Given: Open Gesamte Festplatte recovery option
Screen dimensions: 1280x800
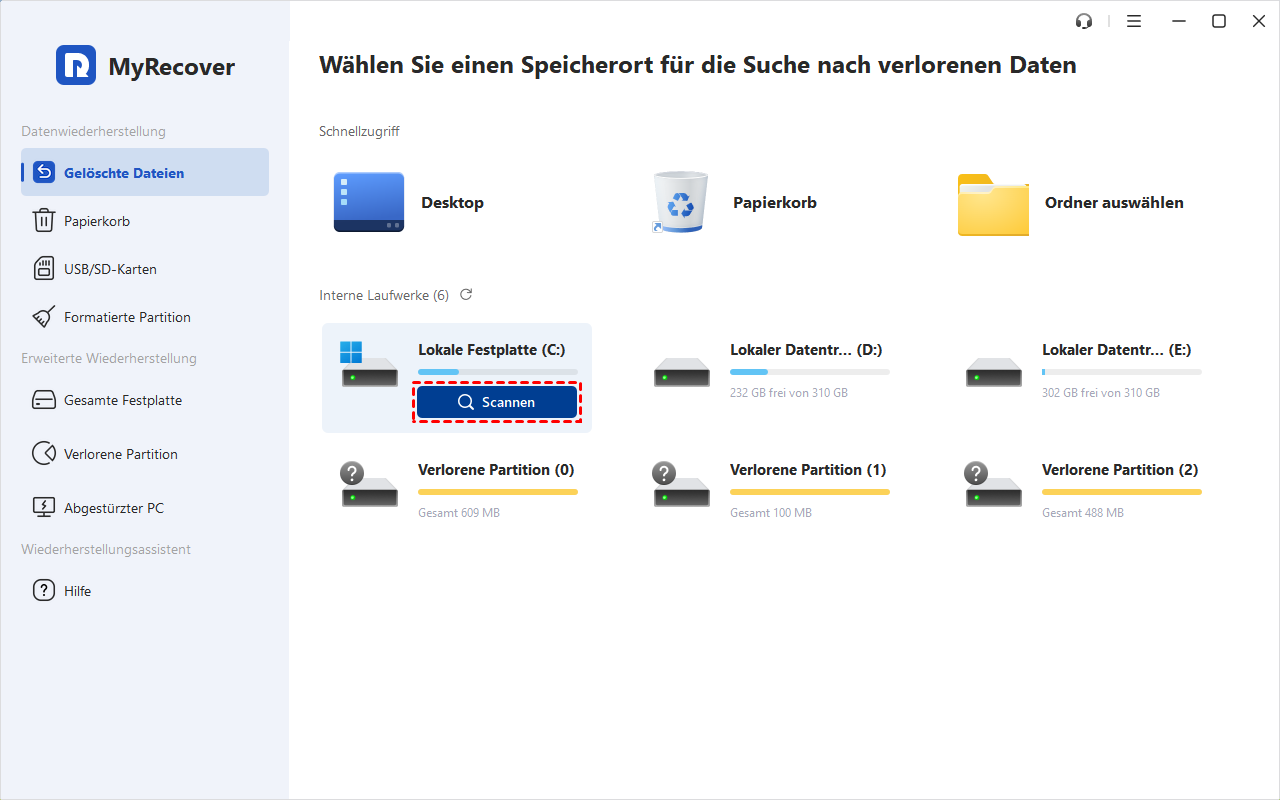Looking at the screenshot, I should coord(122,400).
